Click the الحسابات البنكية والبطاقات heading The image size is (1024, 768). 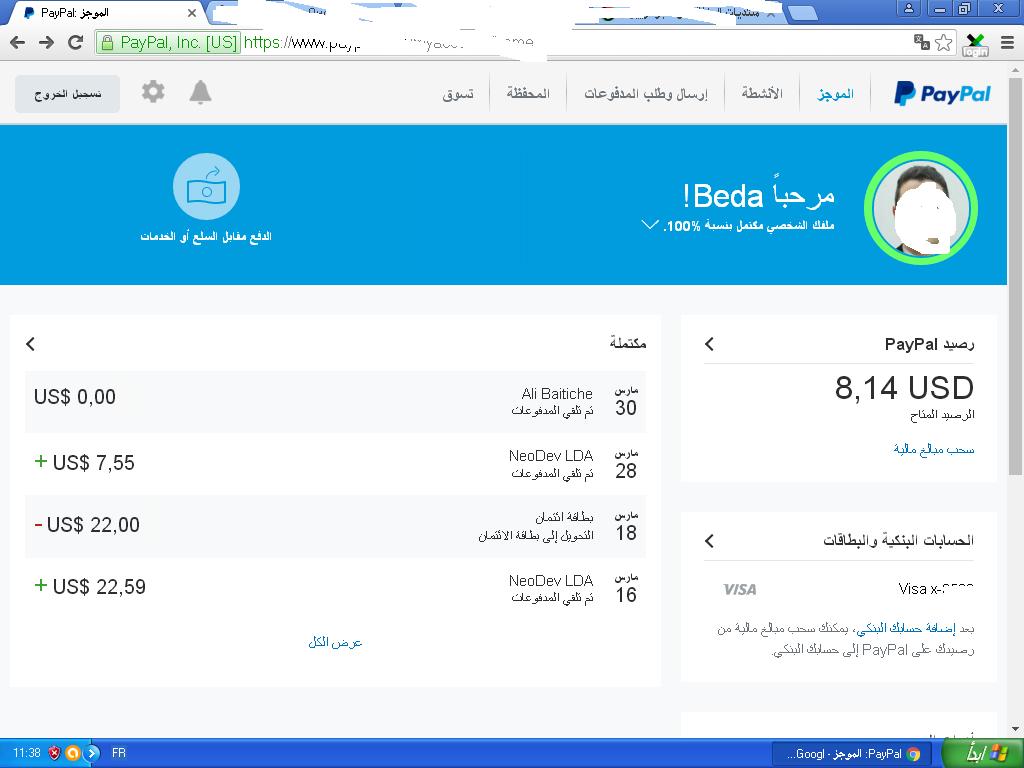tap(898, 541)
